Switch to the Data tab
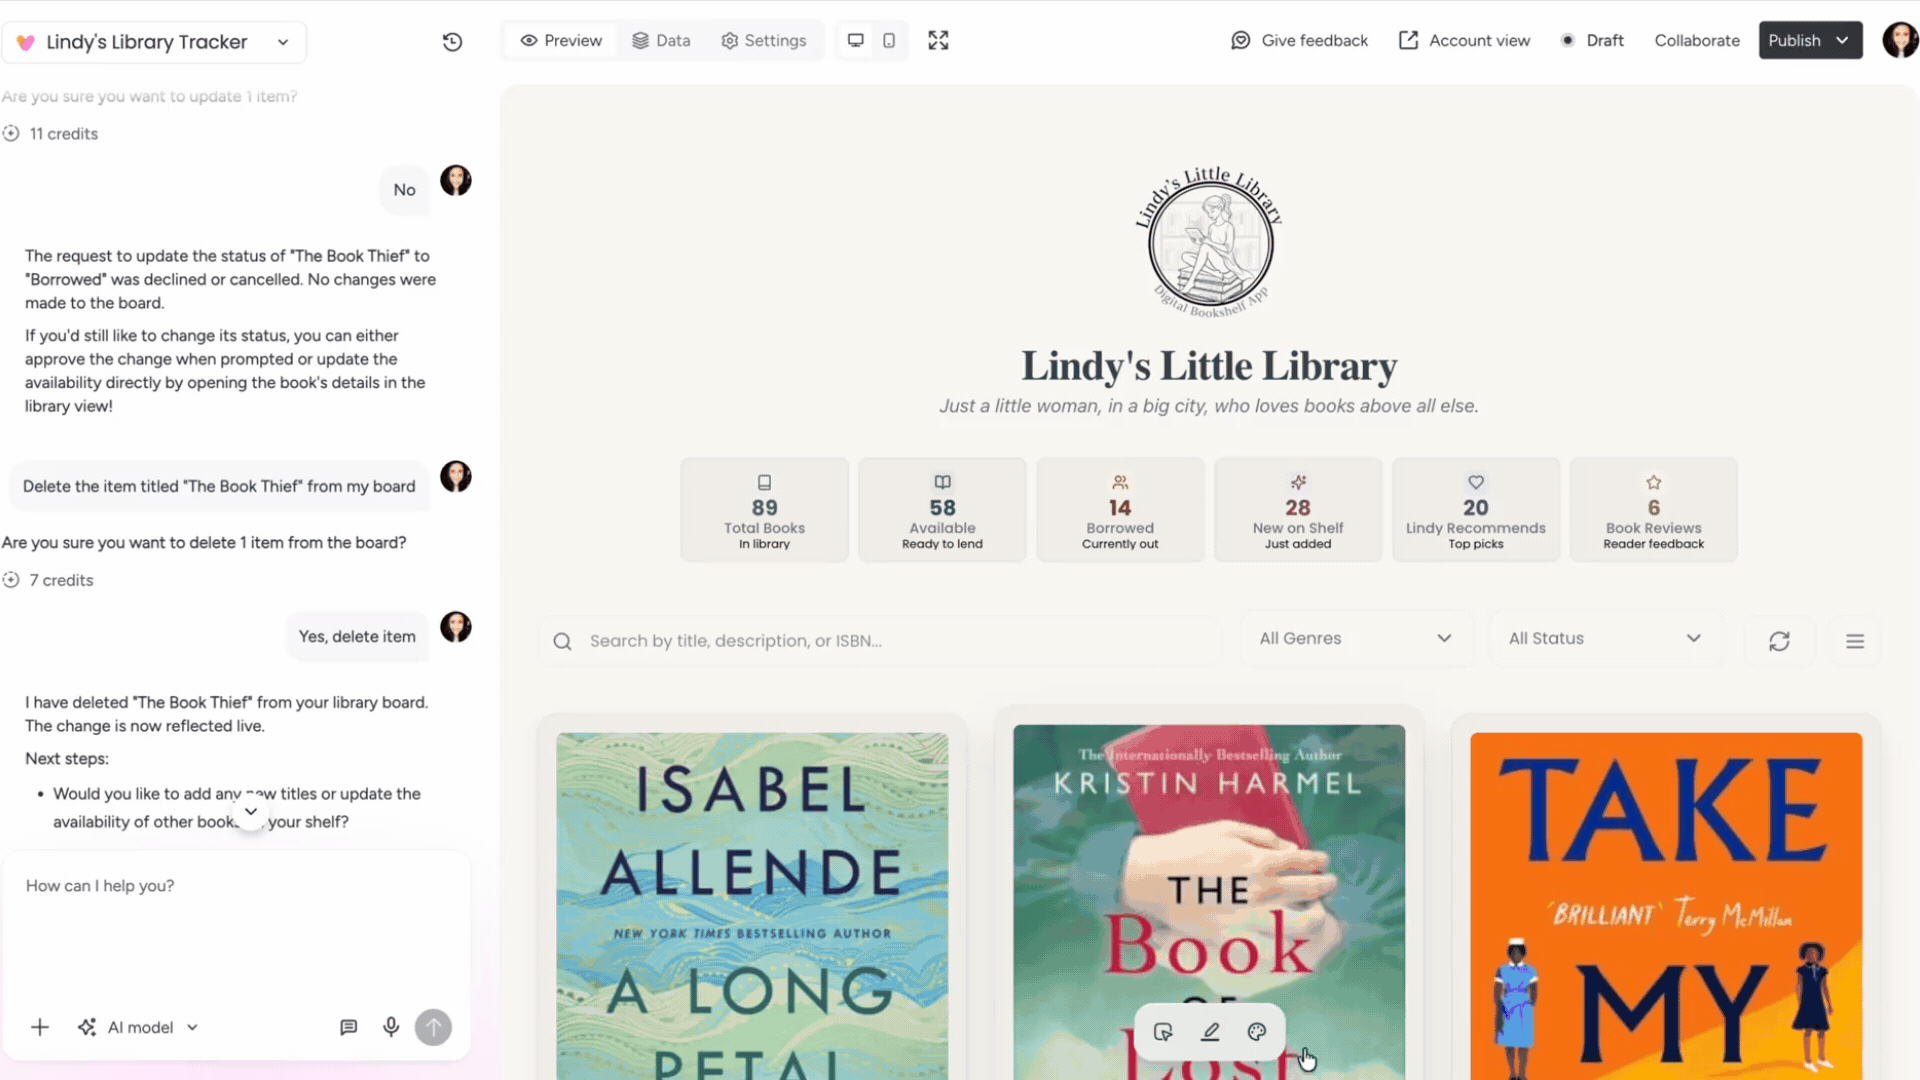The image size is (1920, 1080). point(661,41)
